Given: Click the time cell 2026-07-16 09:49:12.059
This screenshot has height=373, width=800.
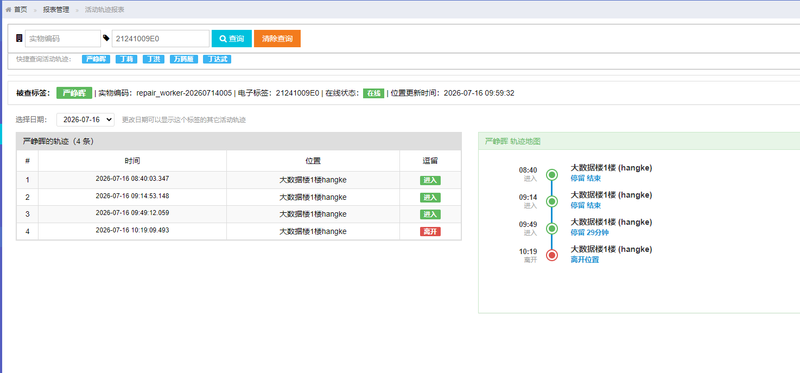Looking at the screenshot, I should pos(132,213).
